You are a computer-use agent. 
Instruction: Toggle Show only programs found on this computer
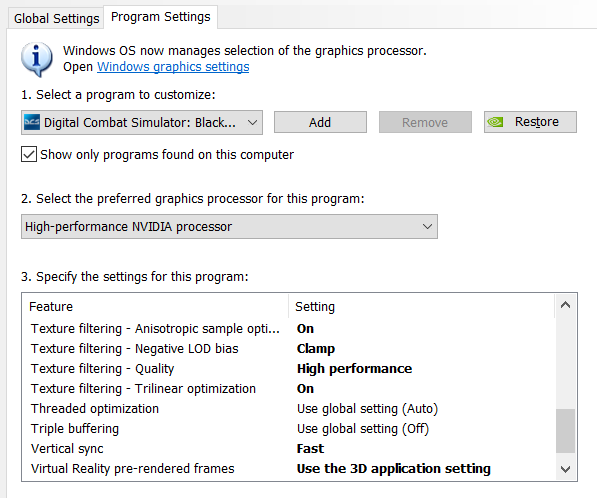29,155
